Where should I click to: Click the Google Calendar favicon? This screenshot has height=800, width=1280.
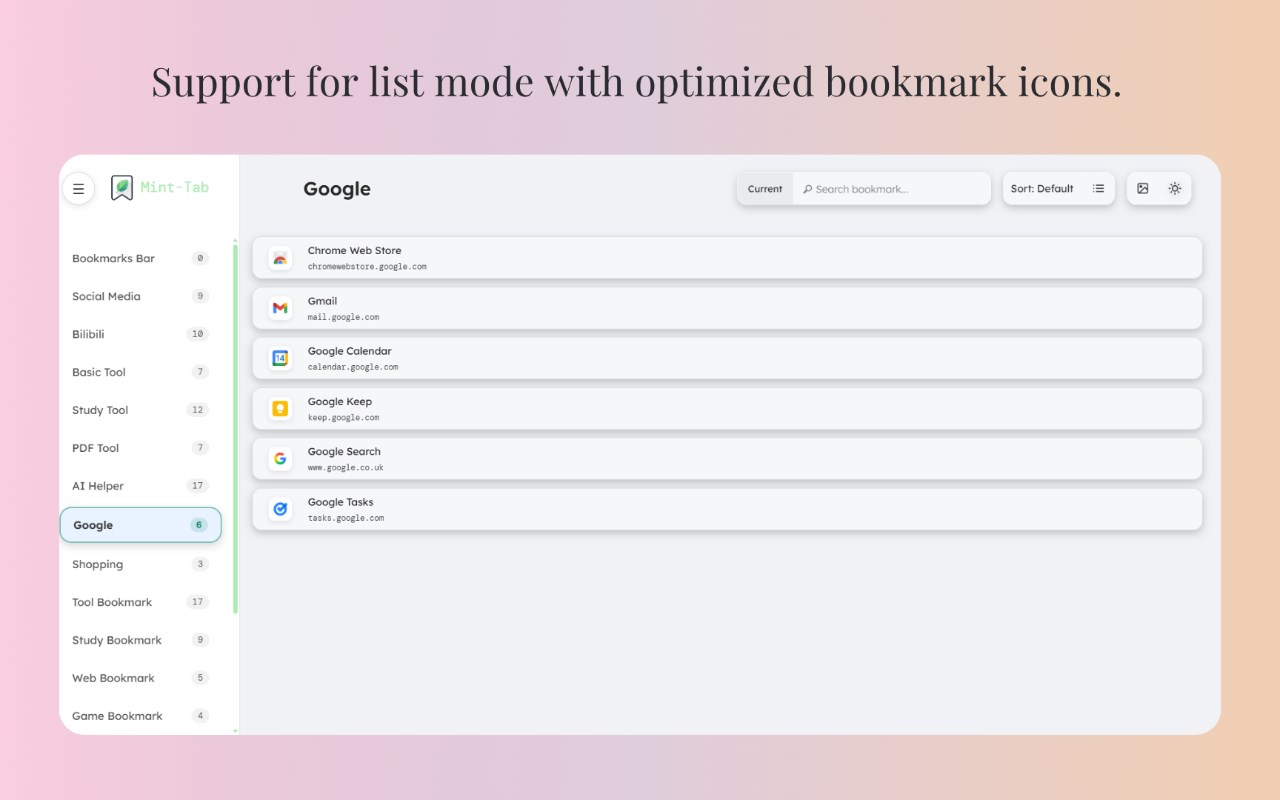coord(280,358)
